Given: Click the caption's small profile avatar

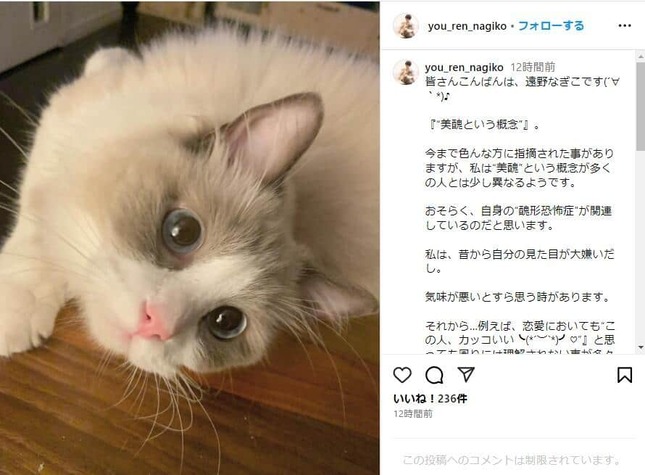Looking at the screenshot, I should coord(406,72).
